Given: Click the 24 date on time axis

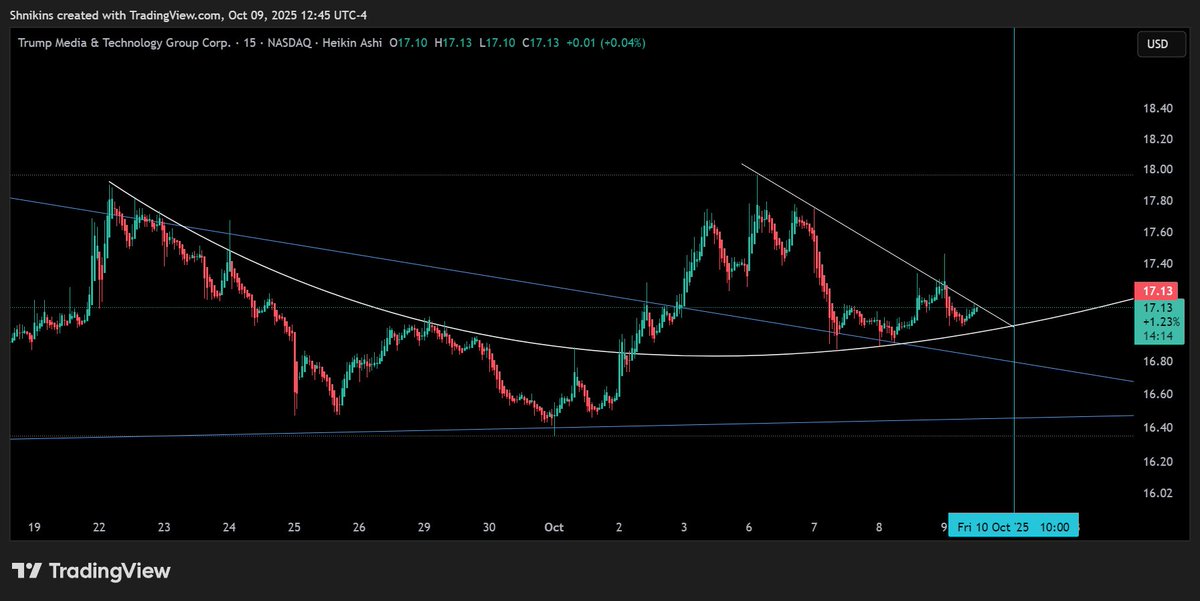Looking at the screenshot, I should click(x=229, y=526).
